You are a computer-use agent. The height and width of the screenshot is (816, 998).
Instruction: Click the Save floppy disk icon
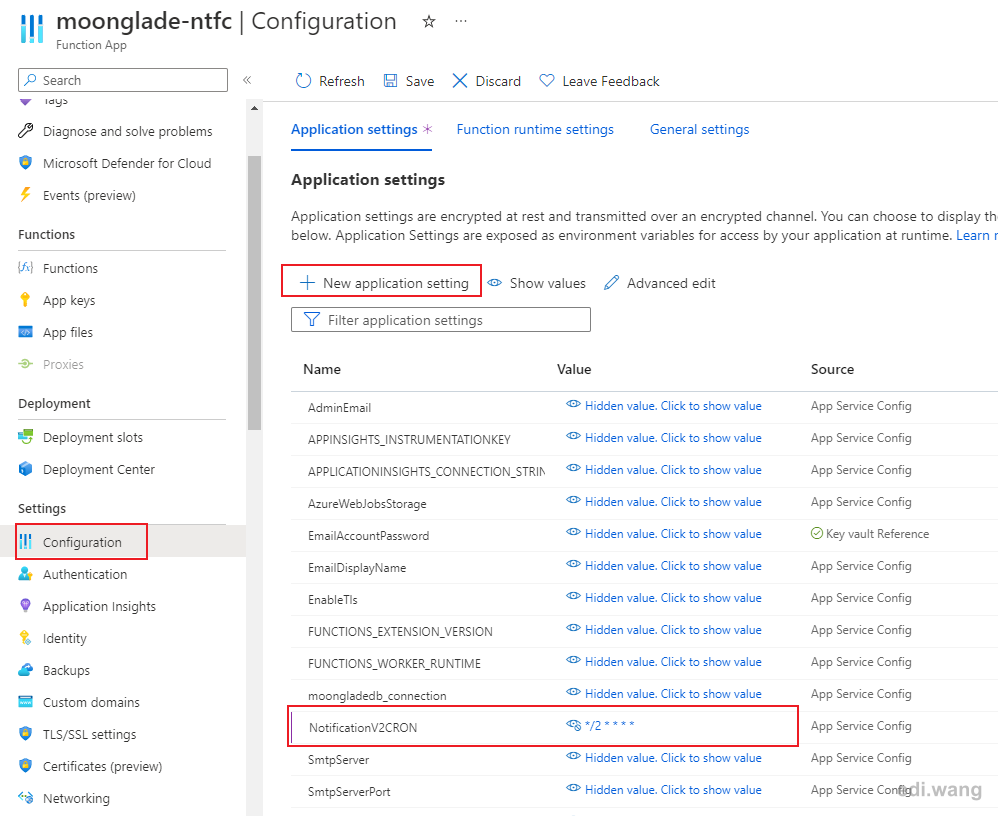[390, 81]
